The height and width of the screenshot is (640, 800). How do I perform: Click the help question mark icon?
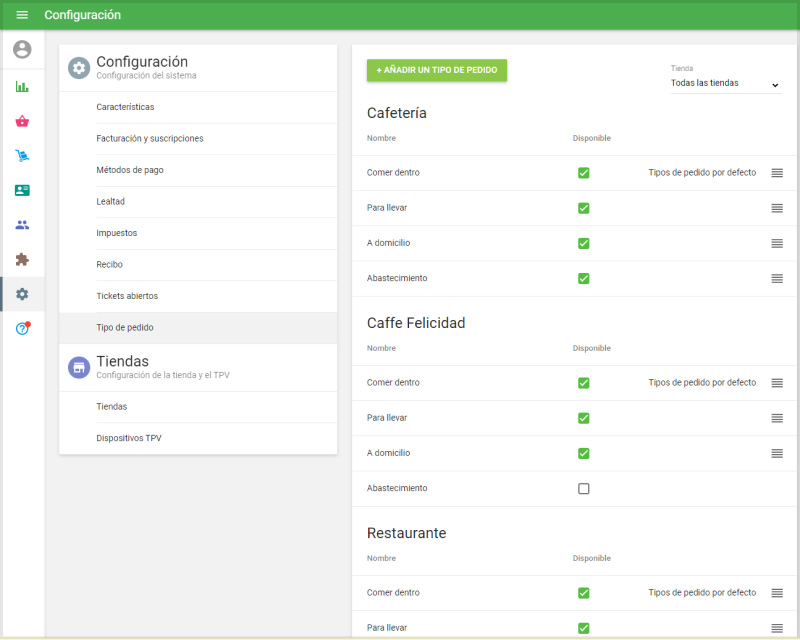coord(22,329)
